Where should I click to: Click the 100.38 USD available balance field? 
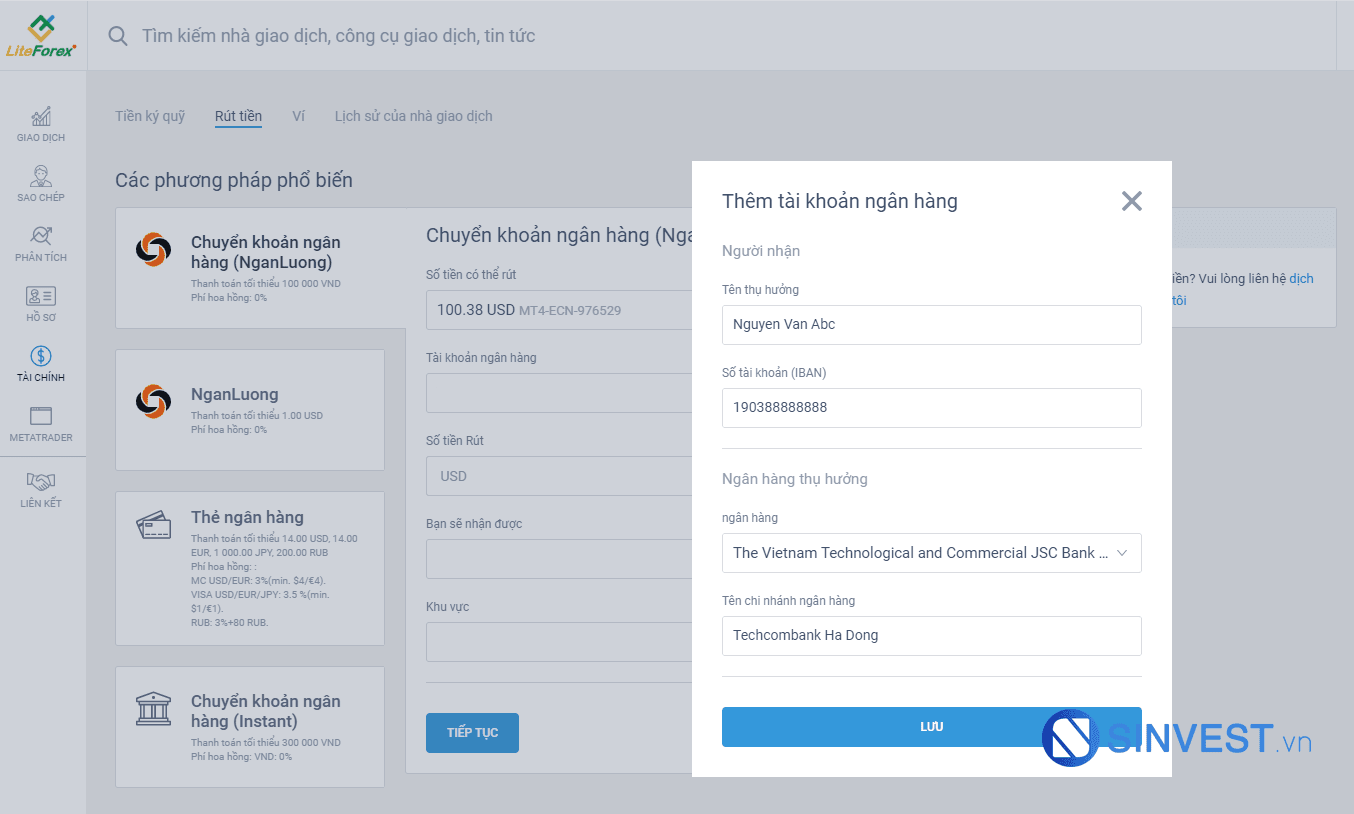click(x=559, y=310)
